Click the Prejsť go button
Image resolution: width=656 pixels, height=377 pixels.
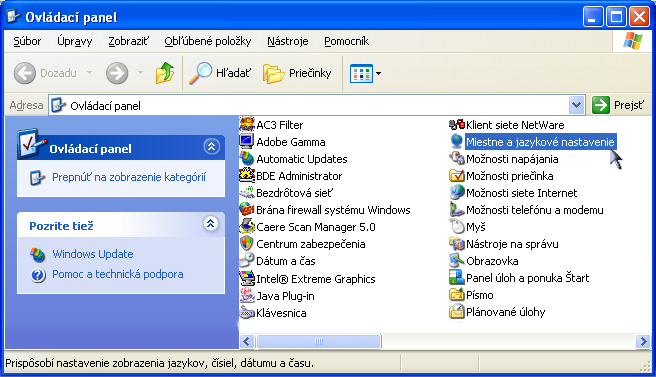click(619, 105)
